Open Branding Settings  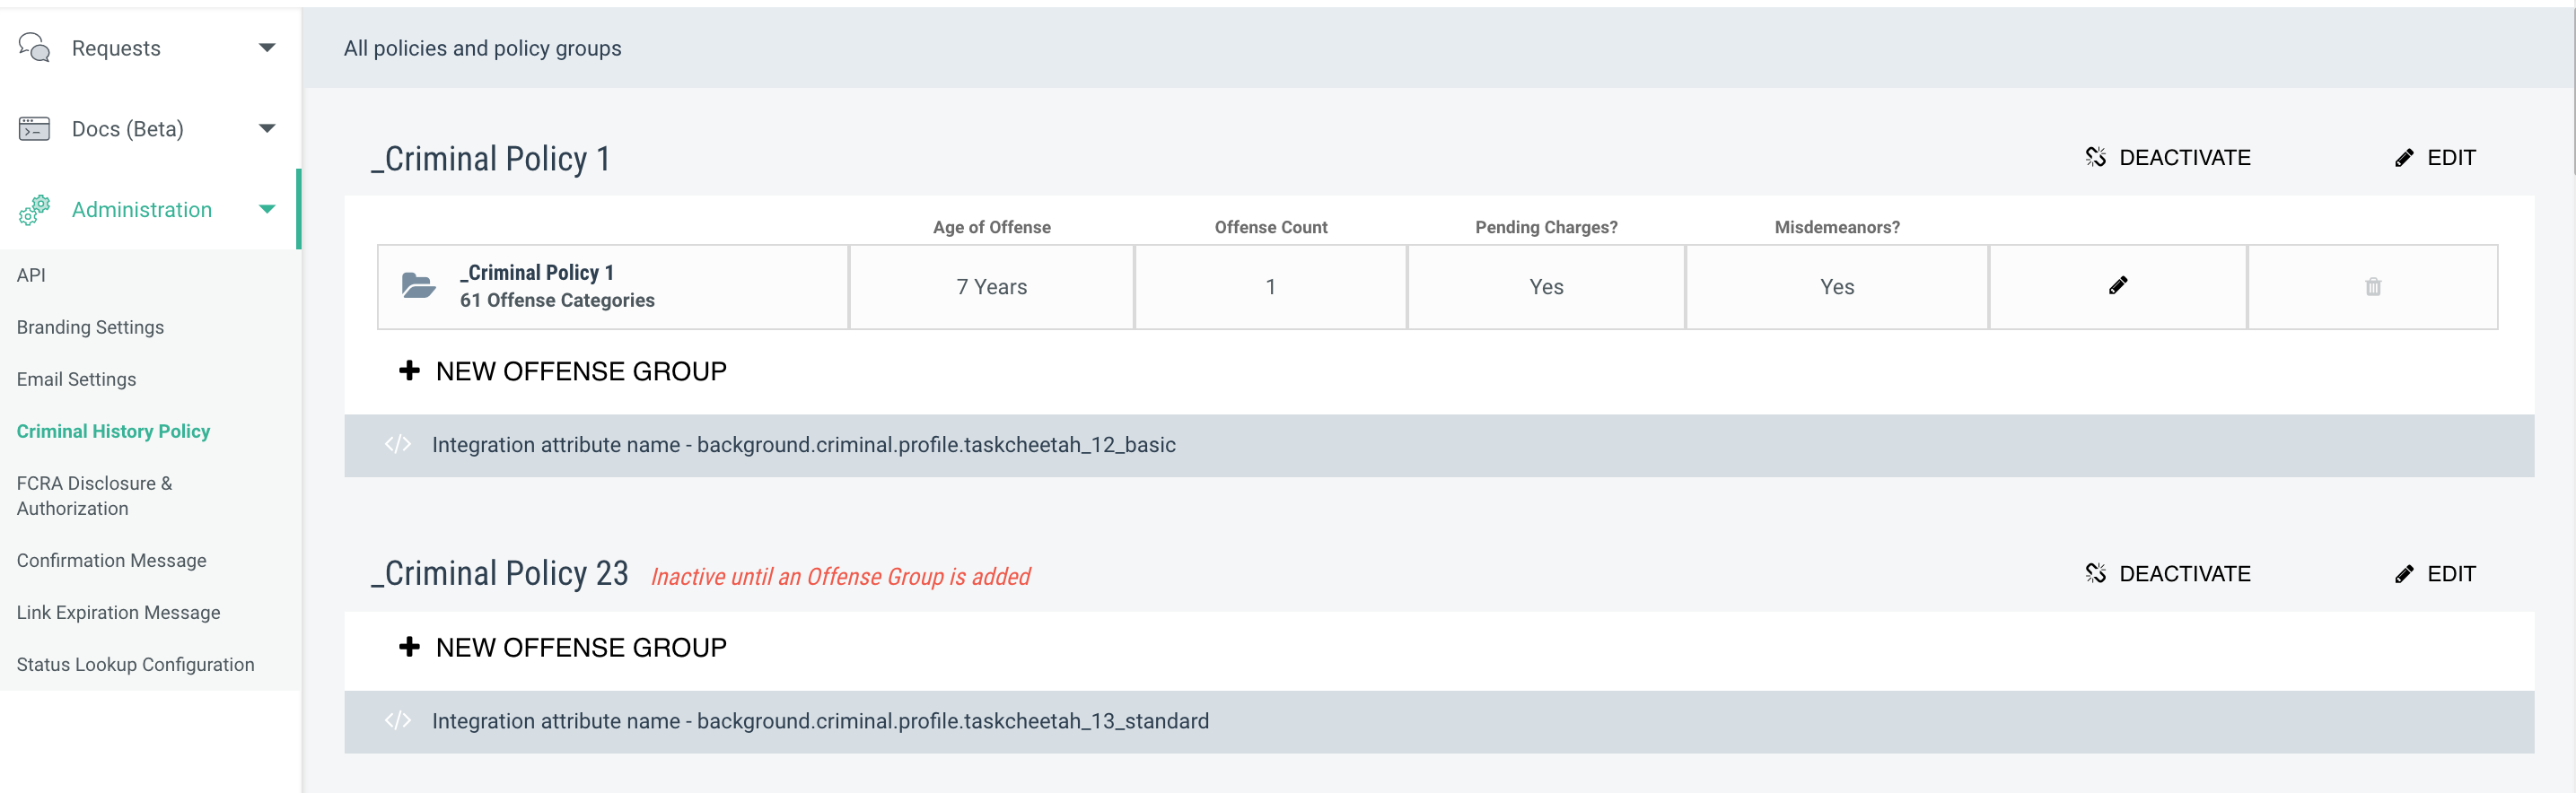click(x=90, y=327)
